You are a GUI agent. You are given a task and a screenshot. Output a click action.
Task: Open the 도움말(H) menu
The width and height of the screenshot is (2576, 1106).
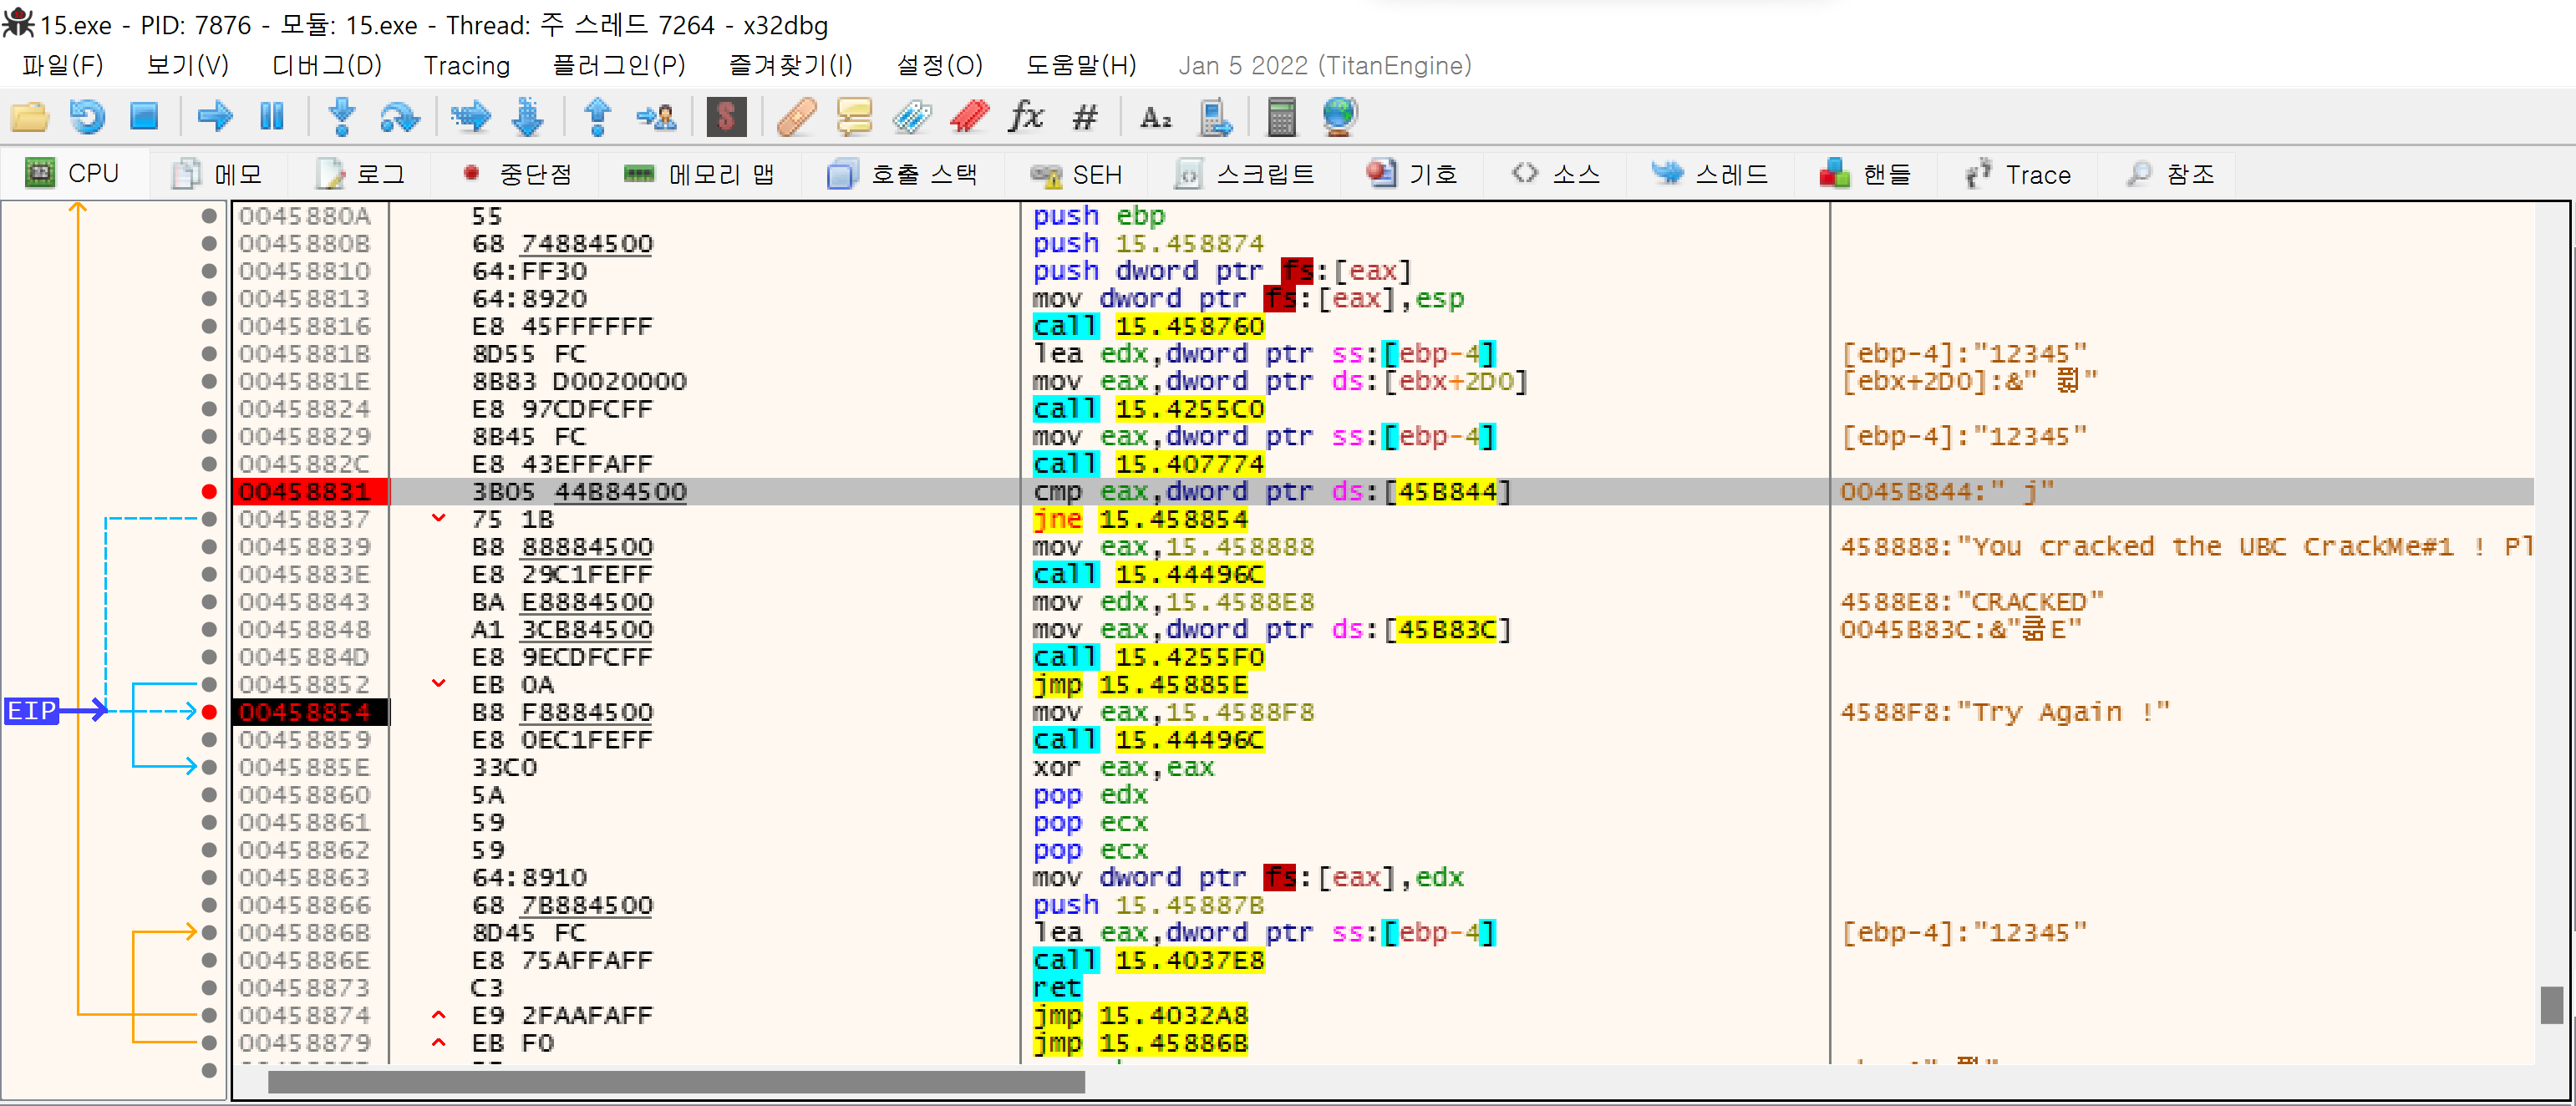(1081, 66)
